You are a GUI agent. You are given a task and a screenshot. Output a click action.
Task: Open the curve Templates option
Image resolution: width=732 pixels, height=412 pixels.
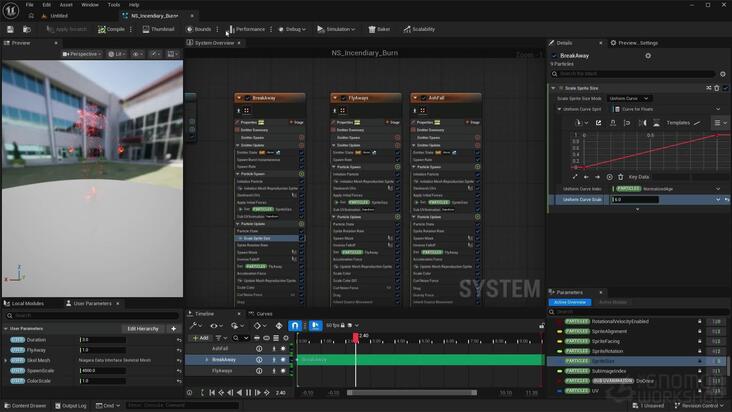683,123
